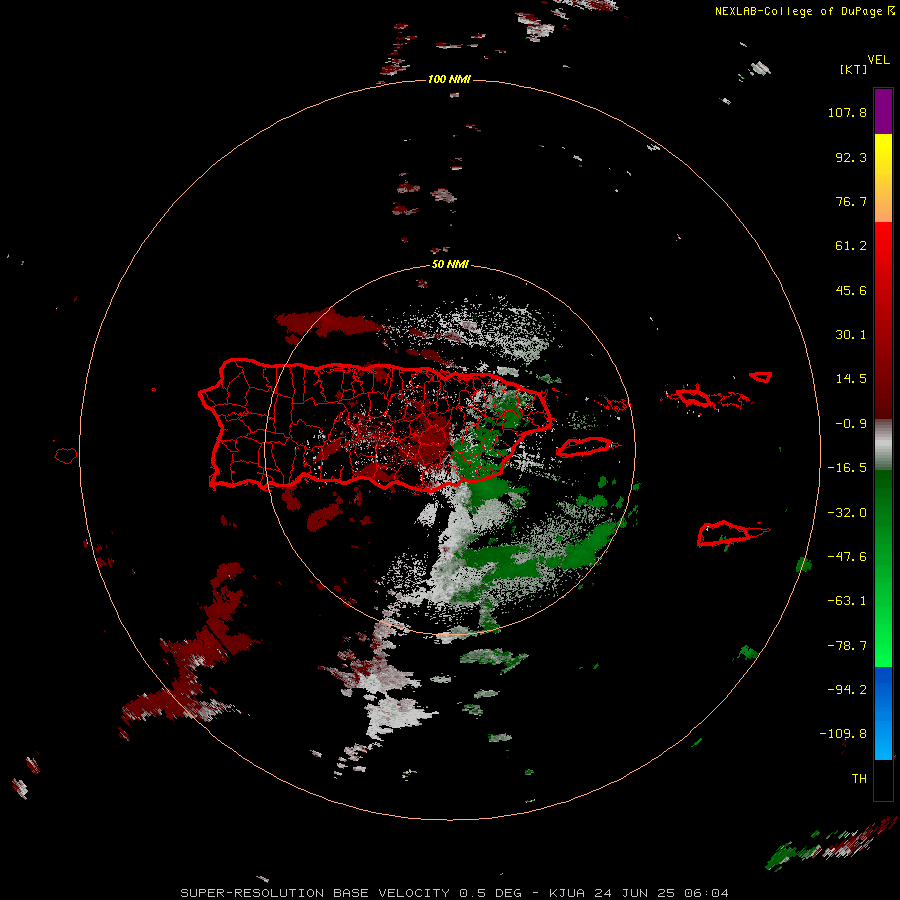Viewport: 900px width, 900px height.
Task: Click the Super-Resolution Base Velocity caption
Action: click(x=455, y=893)
